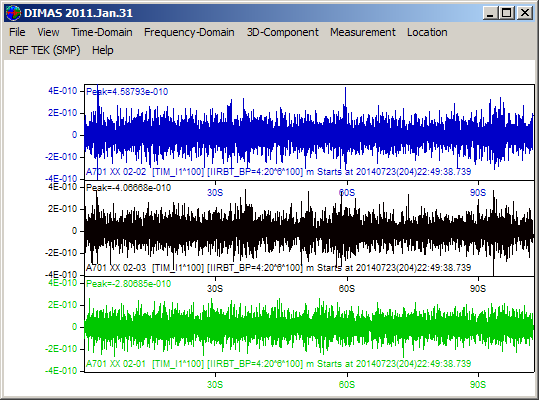Click the black 60S time marker
The height and width of the screenshot is (400, 539).
[x=346, y=289]
